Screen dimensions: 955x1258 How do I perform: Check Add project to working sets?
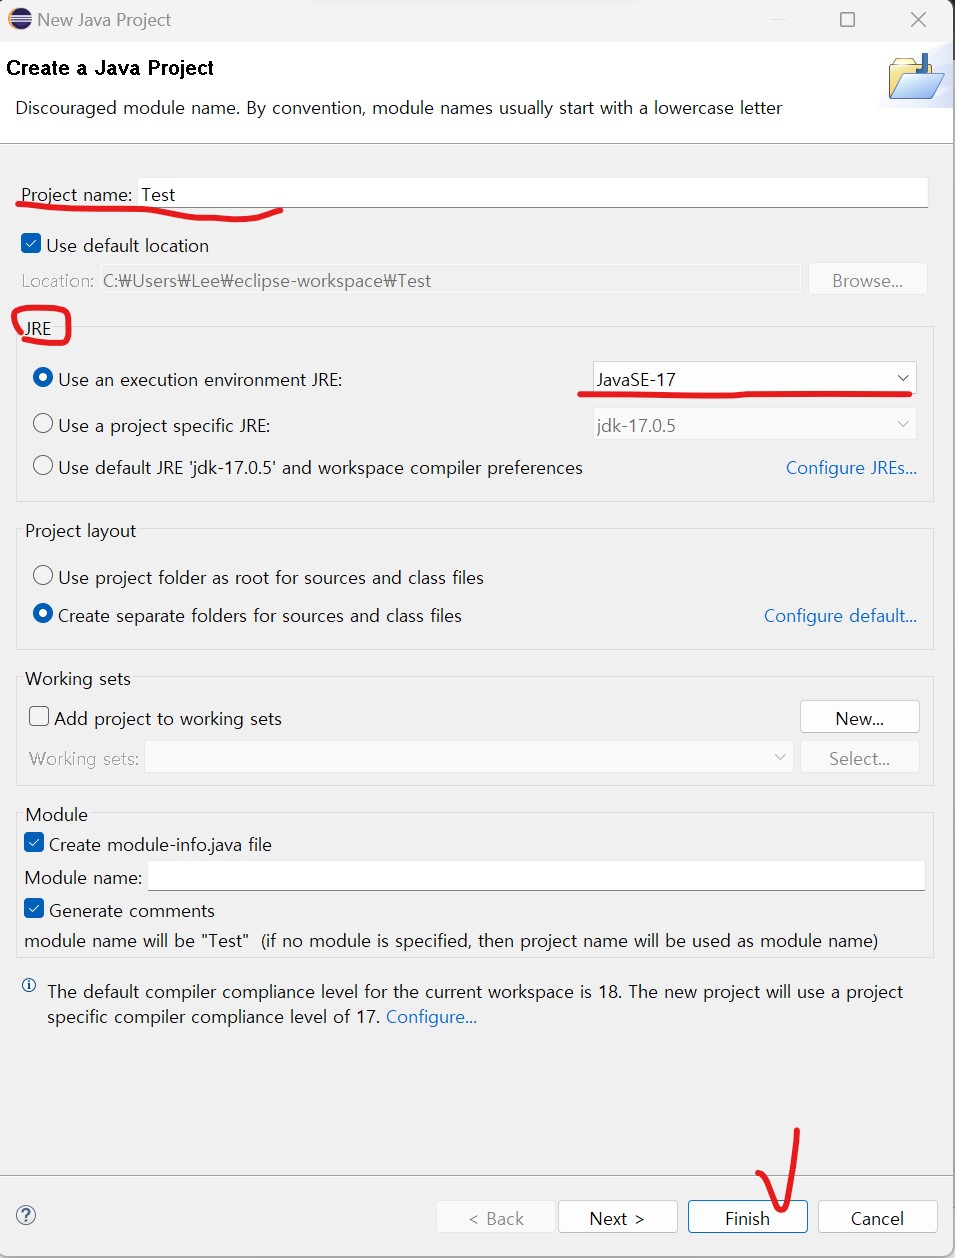[39, 717]
